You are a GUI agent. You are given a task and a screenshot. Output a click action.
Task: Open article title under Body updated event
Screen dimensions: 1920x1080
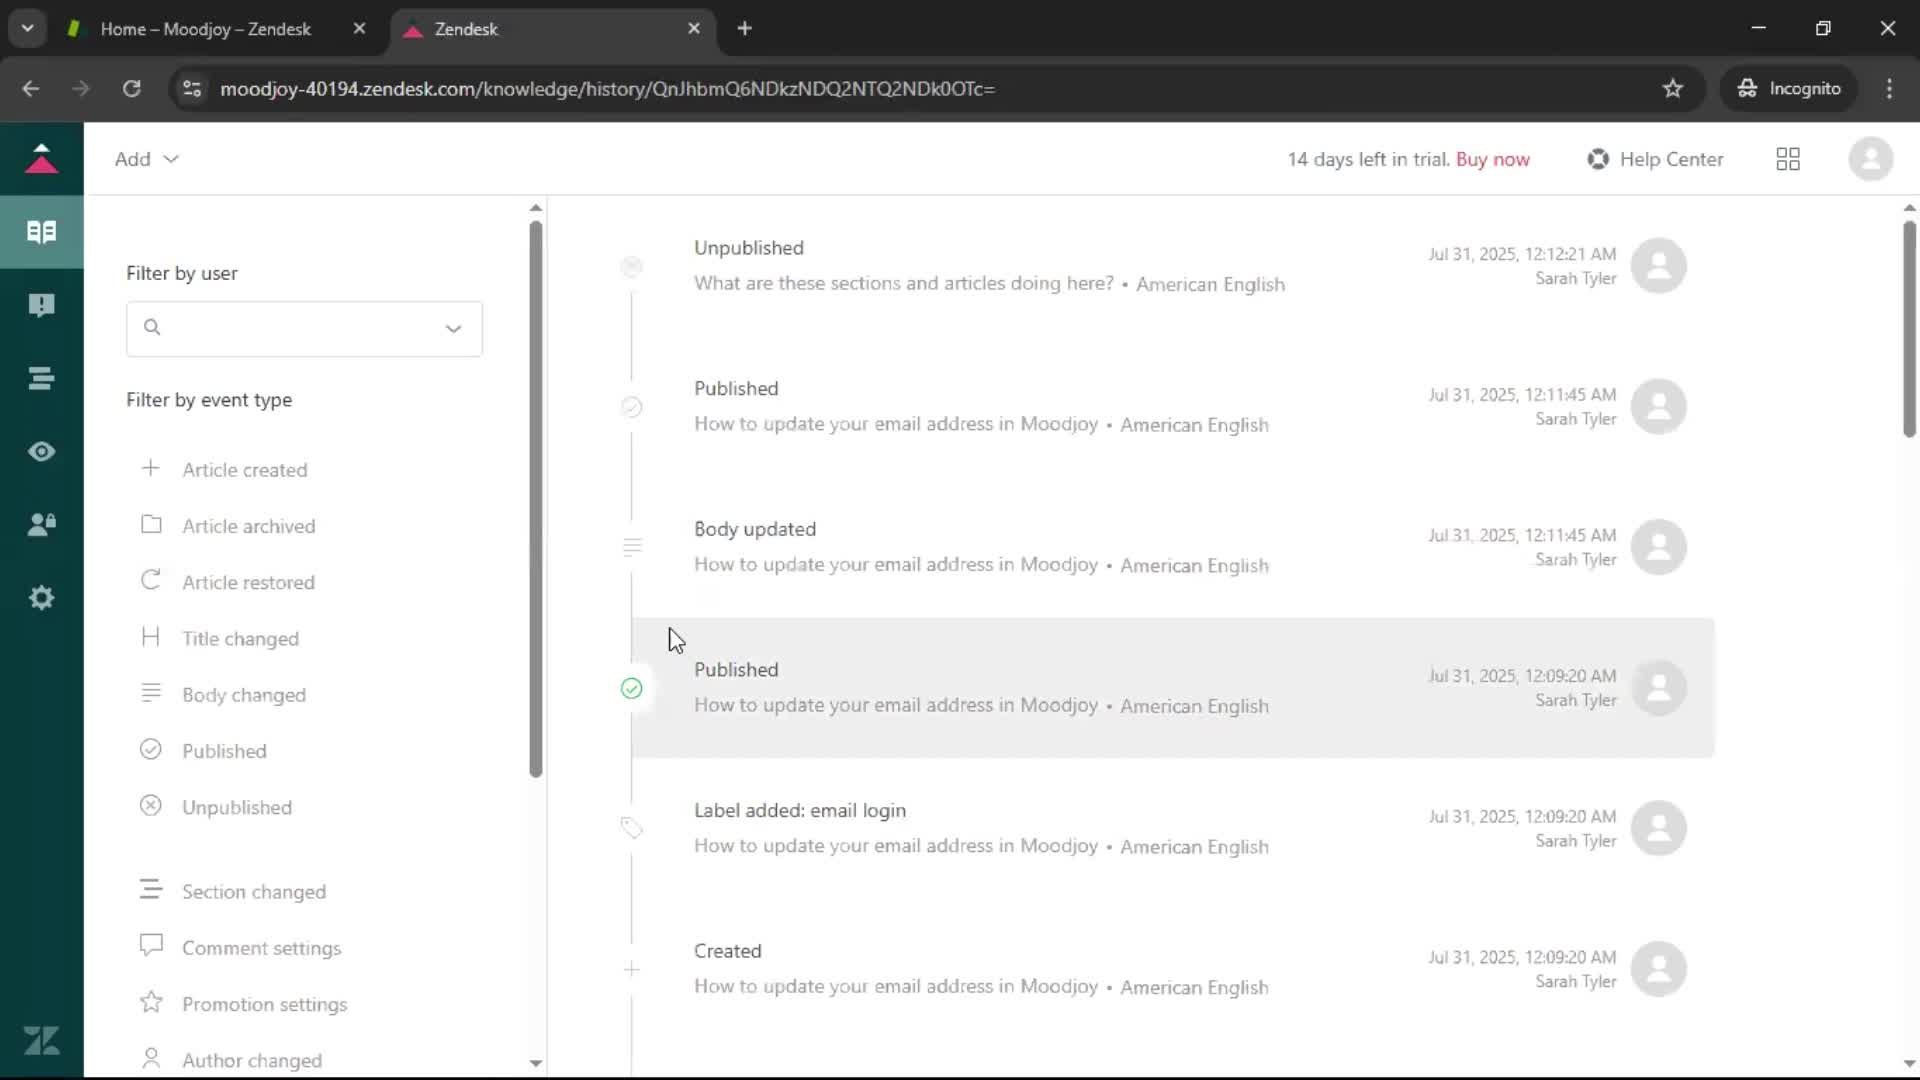[x=895, y=564]
